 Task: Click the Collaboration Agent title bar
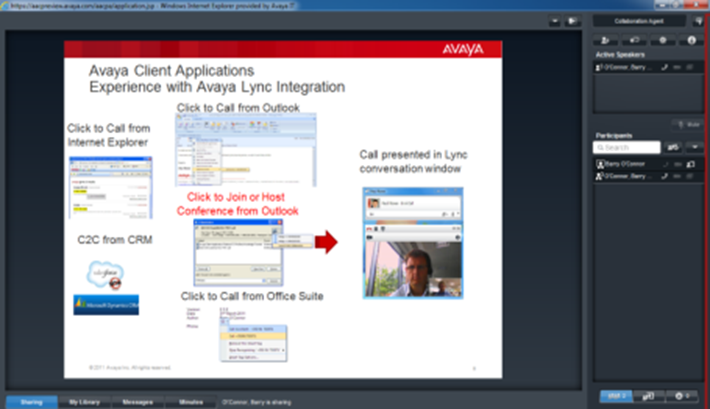(639, 21)
